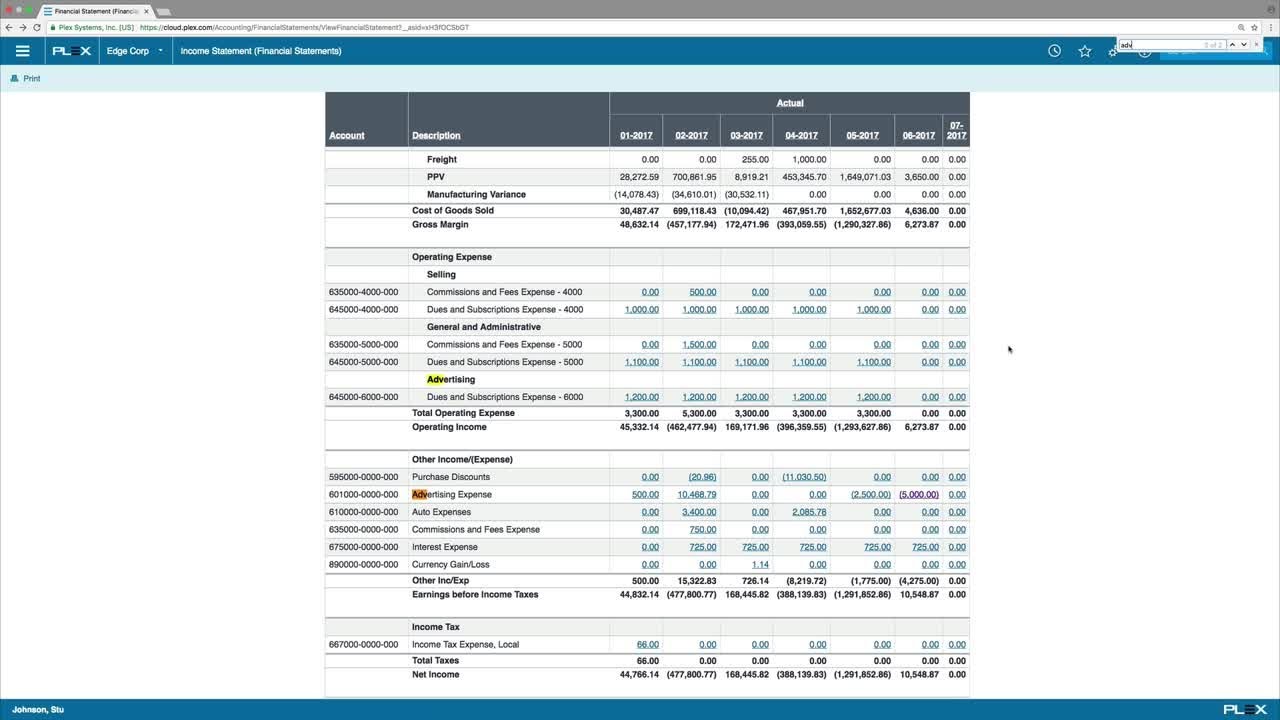Click the 06-2017 column header
Image resolution: width=1280 pixels, height=720 pixels.
pos(919,136)
